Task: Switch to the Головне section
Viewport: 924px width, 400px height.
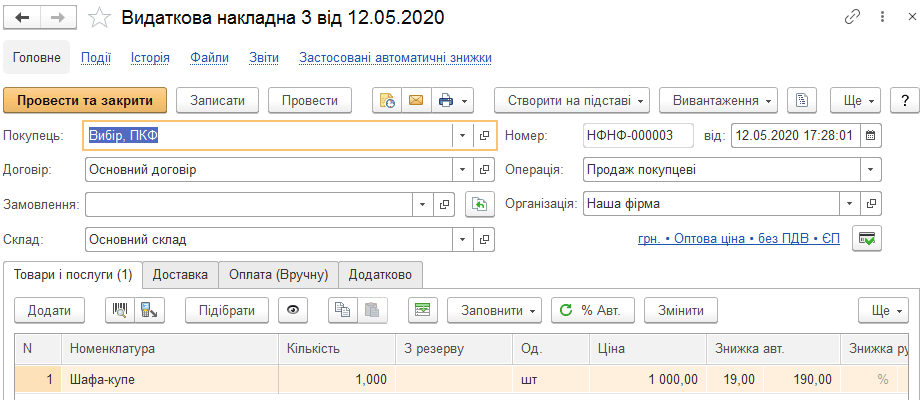Action: (37, 58)
